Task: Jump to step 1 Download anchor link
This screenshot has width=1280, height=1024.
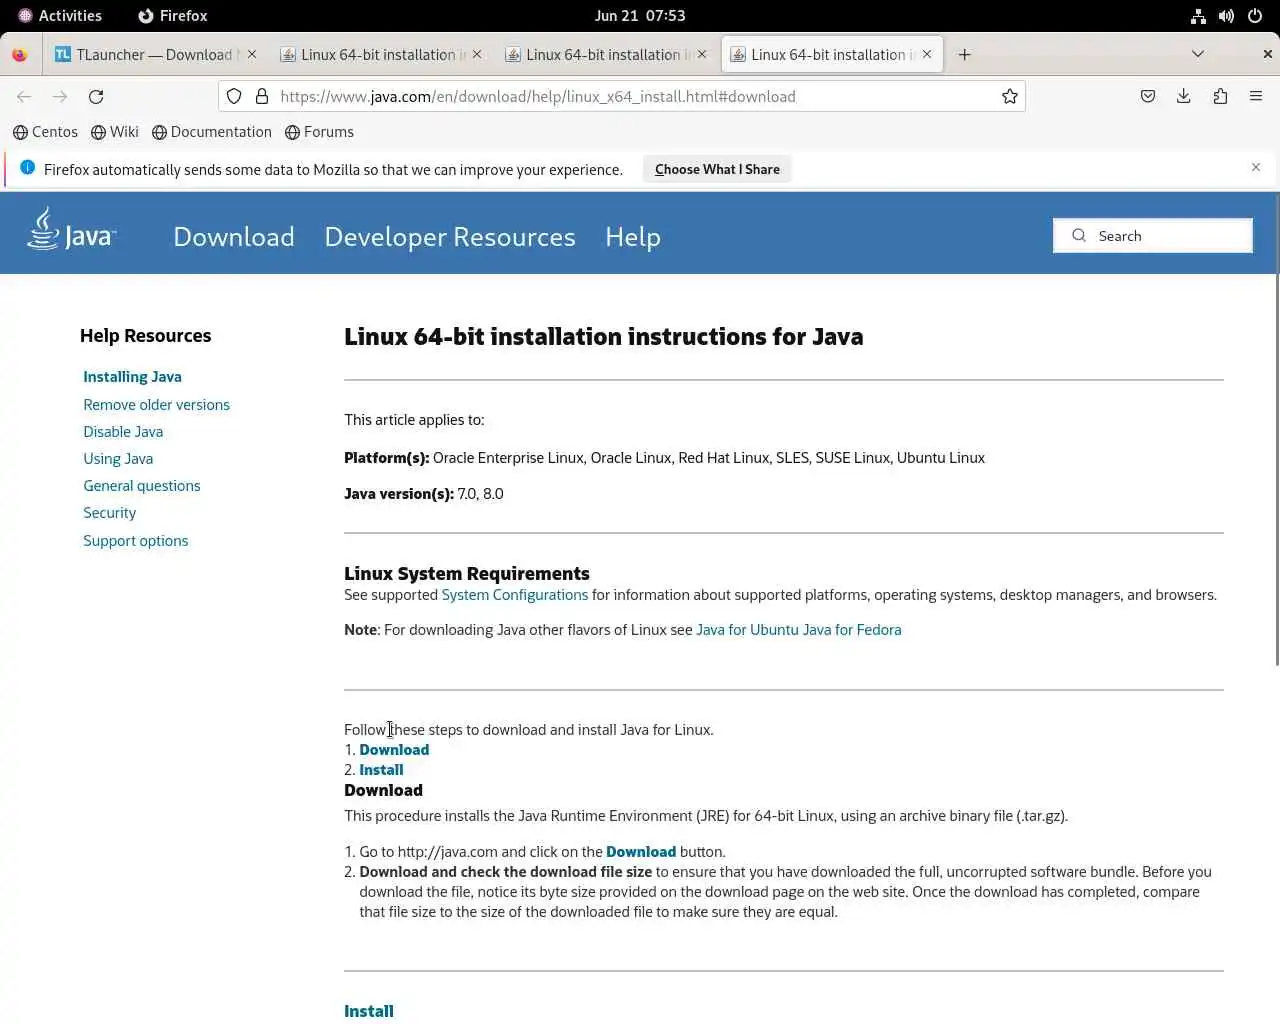Action: coord(394,750)
